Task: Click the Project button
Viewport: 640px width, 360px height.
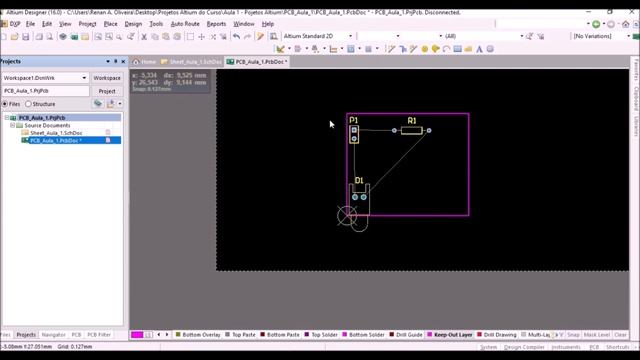Action: 107,91
